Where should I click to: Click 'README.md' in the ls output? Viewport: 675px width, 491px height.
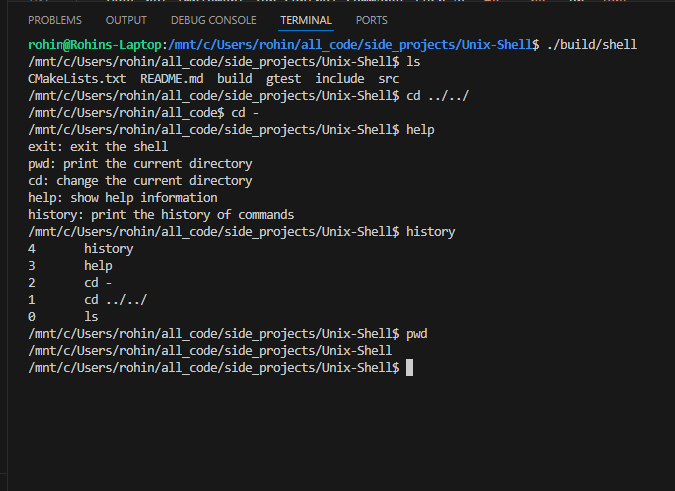coord(172,79)
